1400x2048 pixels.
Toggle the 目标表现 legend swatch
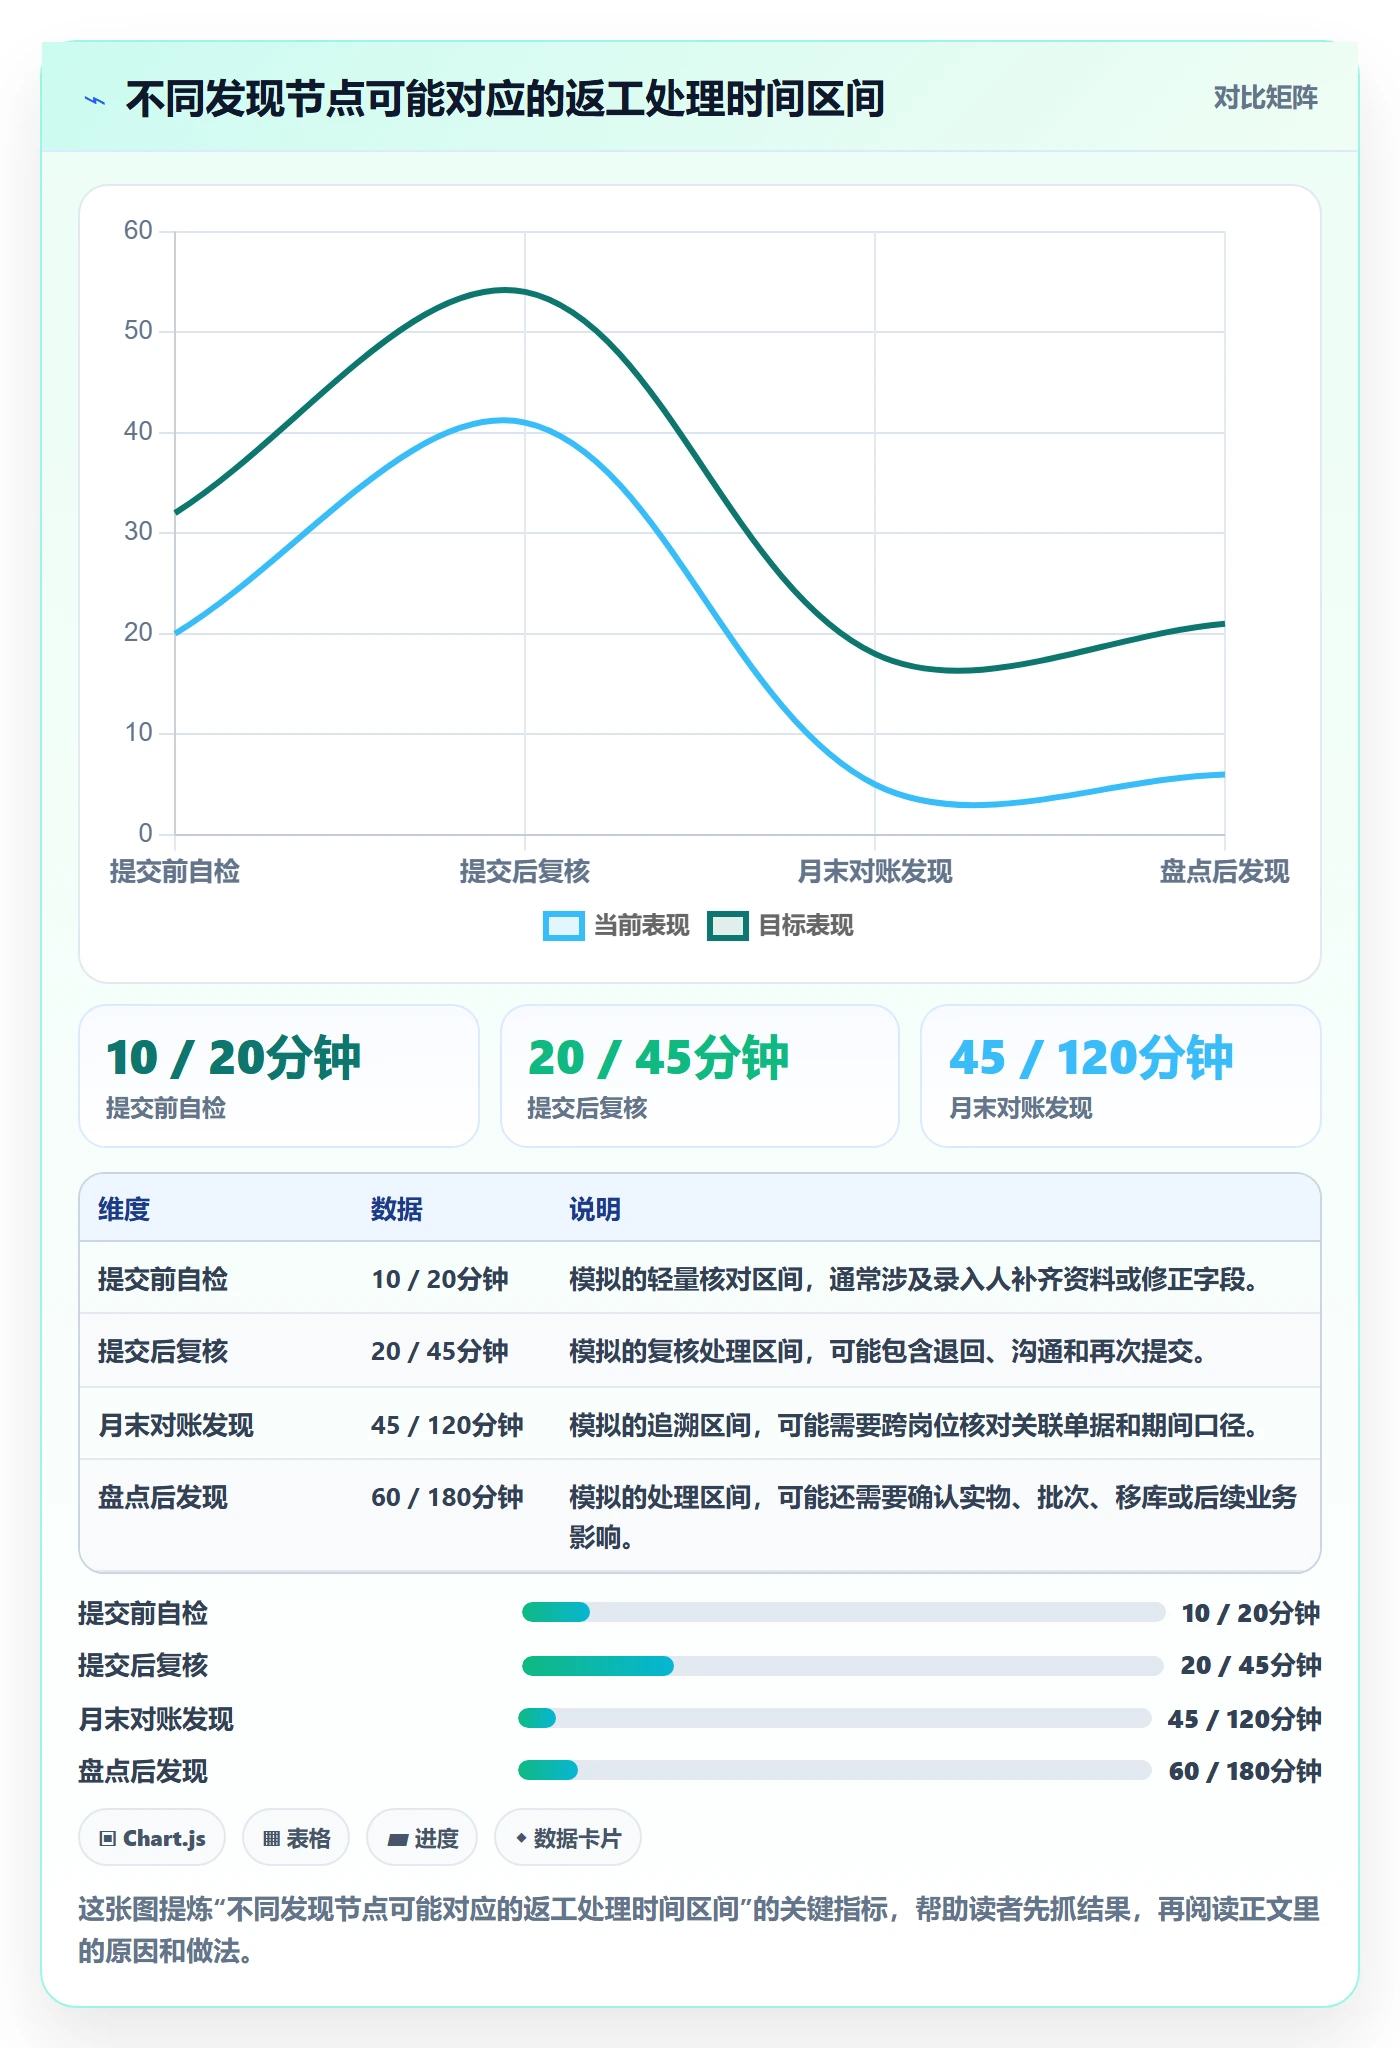click(727, 926)
